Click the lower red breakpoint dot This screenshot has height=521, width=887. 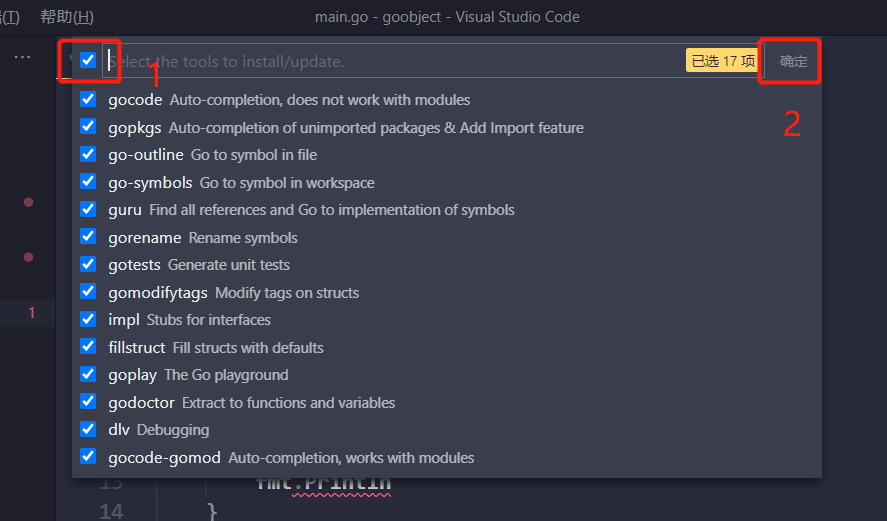click(x=28, y=257)
